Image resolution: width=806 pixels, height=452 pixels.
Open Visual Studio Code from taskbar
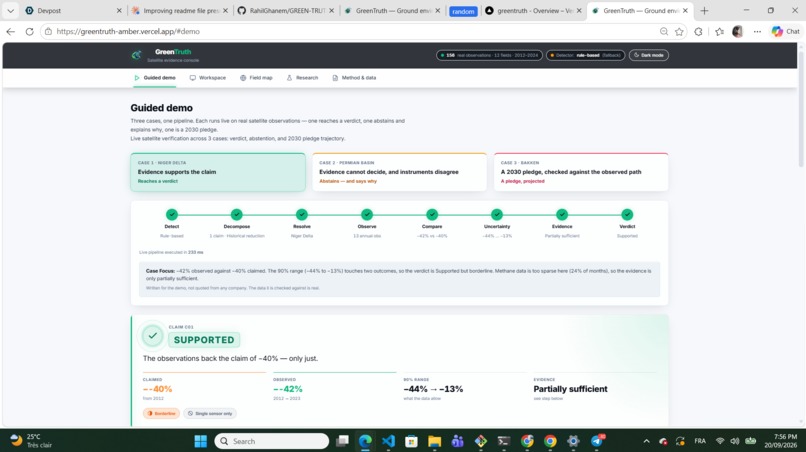coord(388,441)
